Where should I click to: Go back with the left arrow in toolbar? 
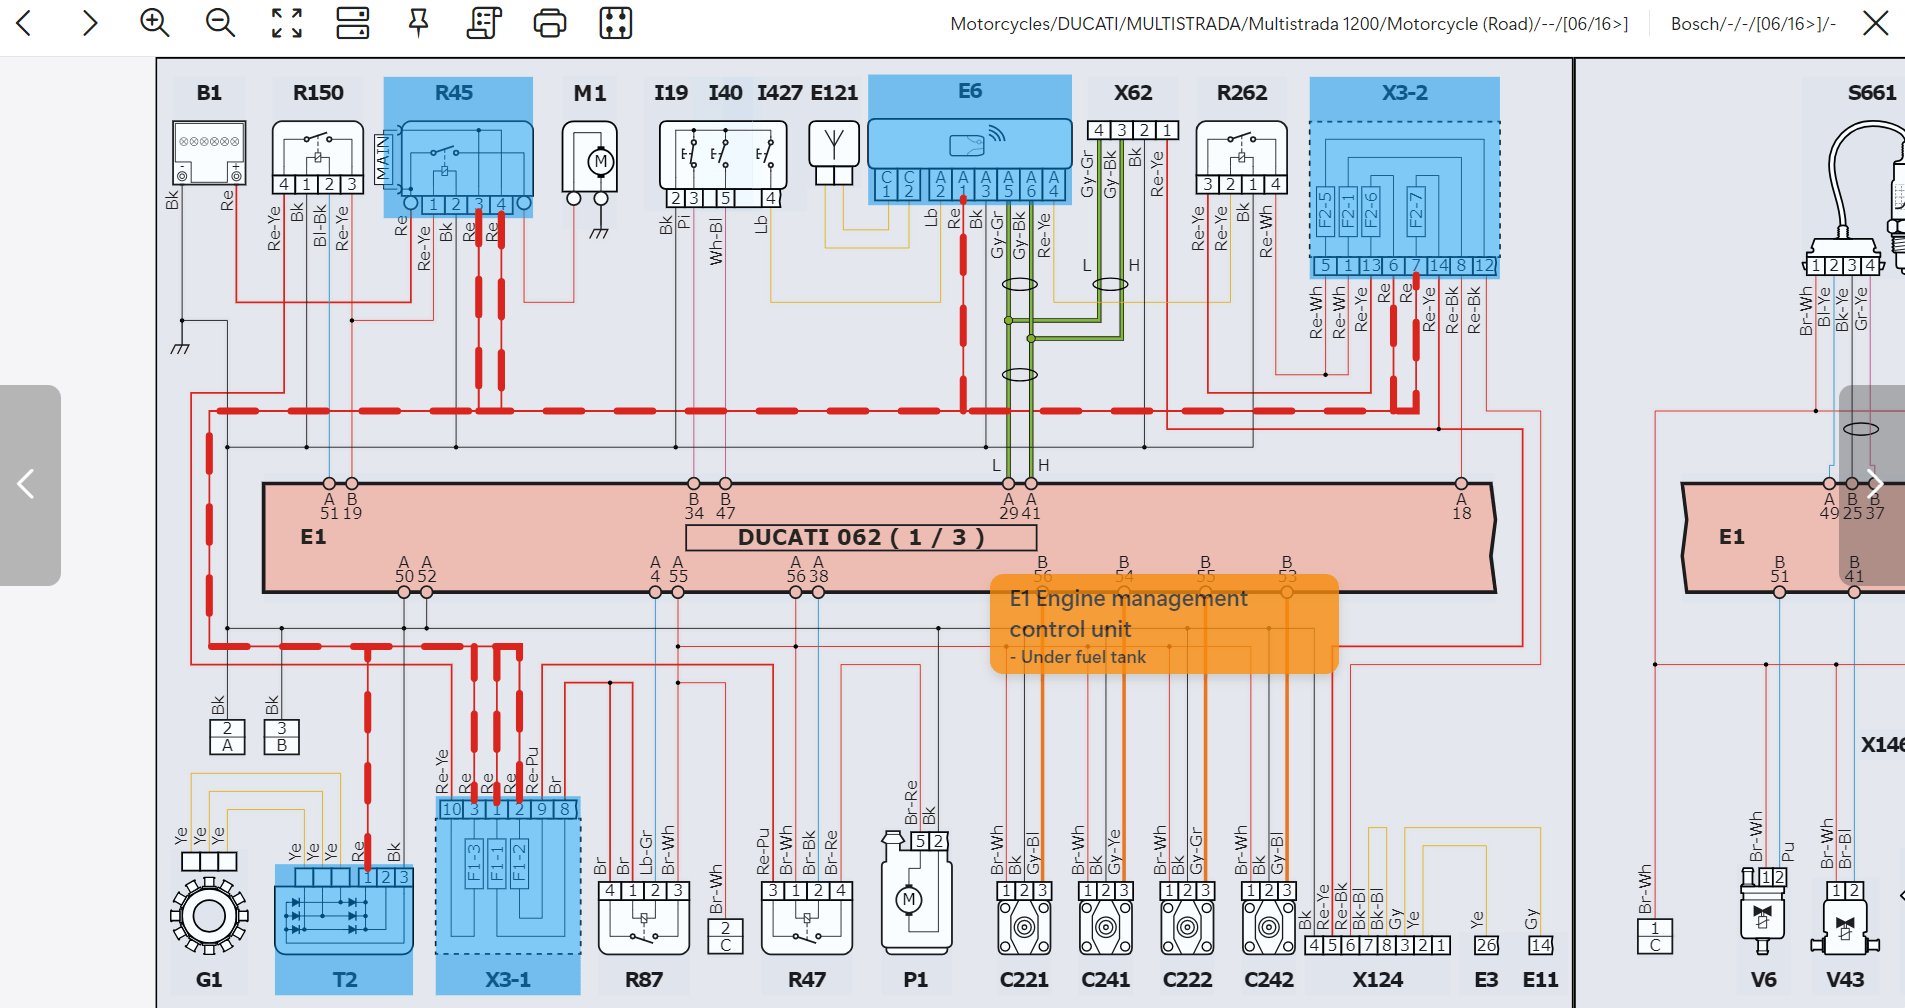click(25, 23)
